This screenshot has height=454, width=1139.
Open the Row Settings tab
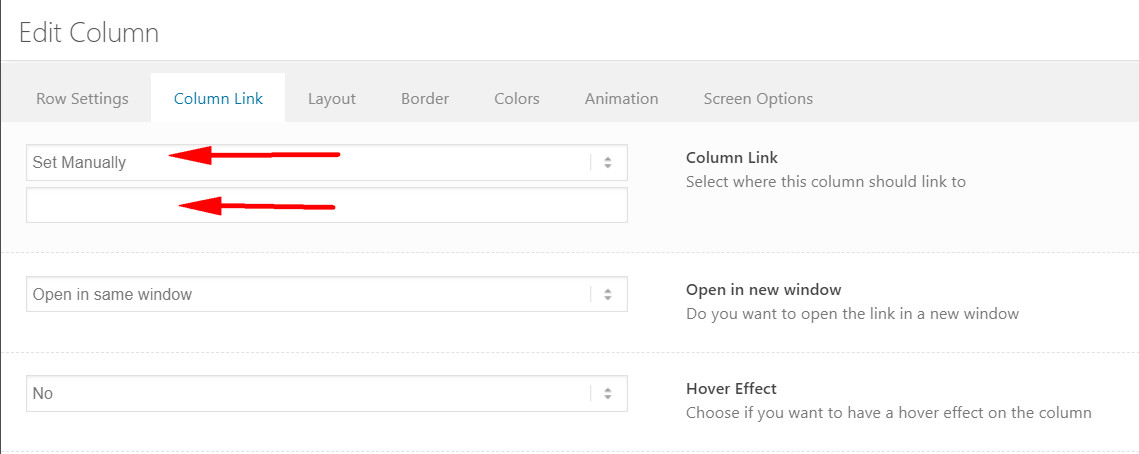[x=82, y=98]
